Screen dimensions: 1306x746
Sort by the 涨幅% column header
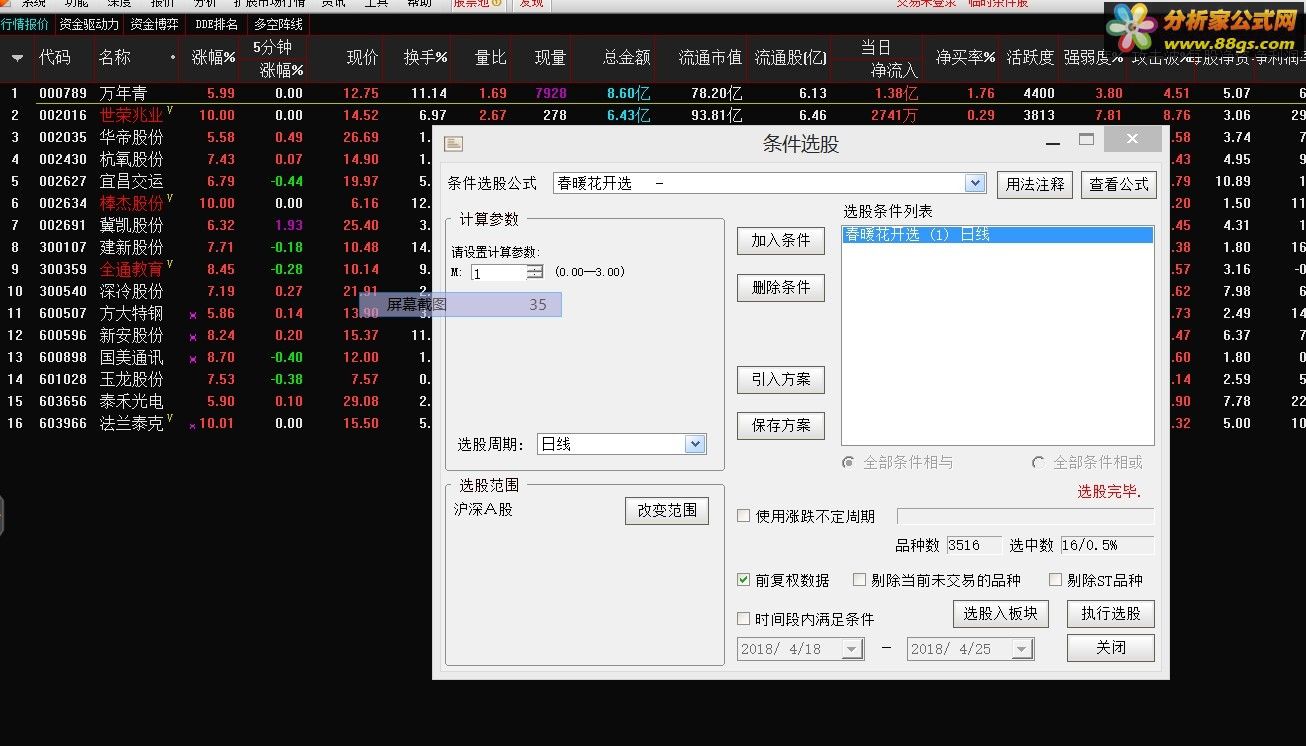(214, 58)
